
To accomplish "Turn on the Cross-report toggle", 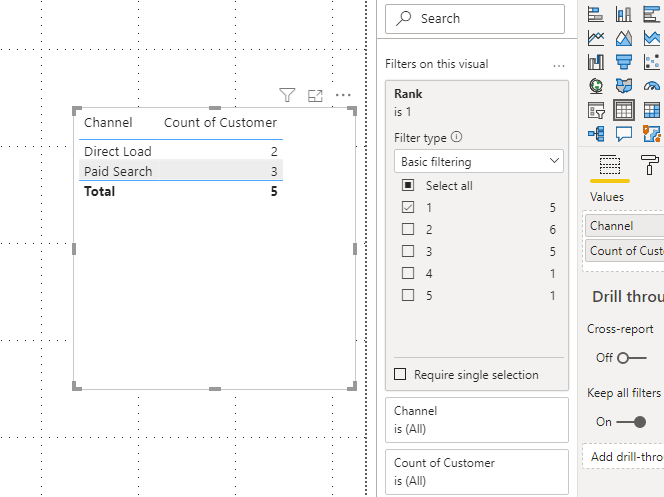I will 632,358.
